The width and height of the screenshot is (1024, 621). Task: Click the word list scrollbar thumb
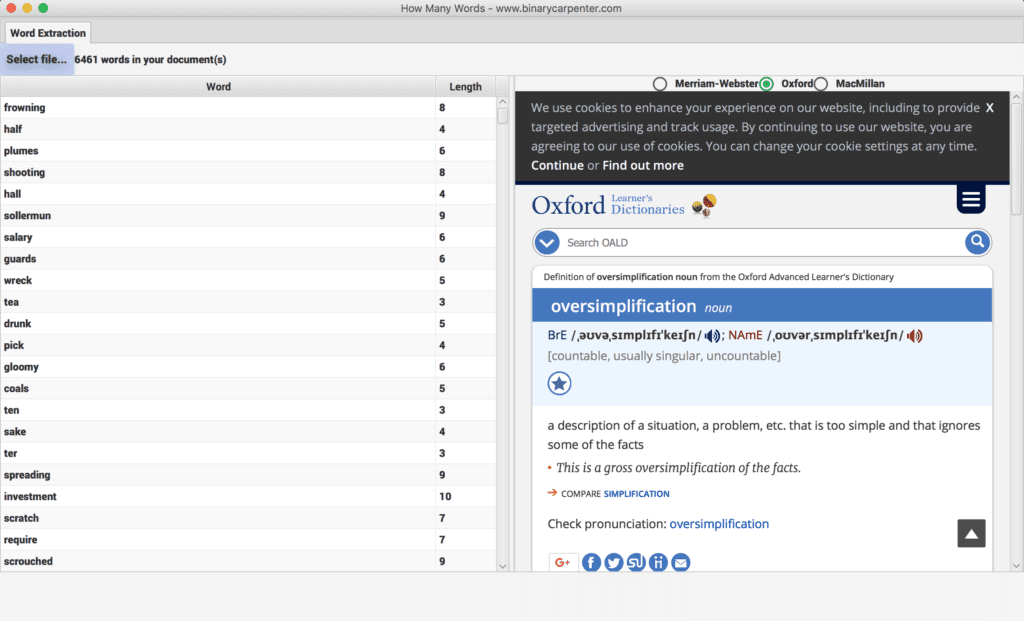(x=502, y=116)
